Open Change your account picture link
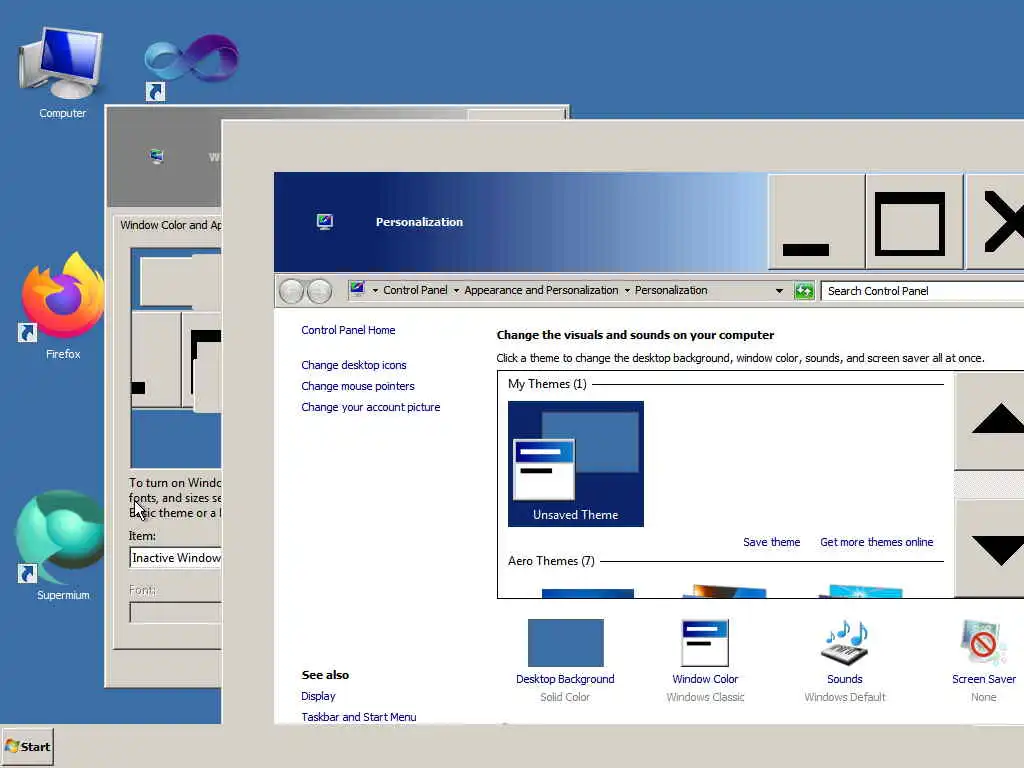The image size is (1024, 768). pos(370,407)
